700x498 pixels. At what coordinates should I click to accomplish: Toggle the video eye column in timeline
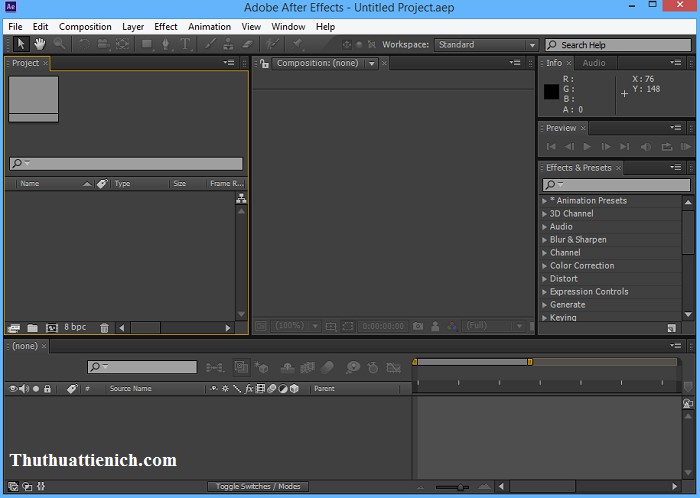coord(13,388)
